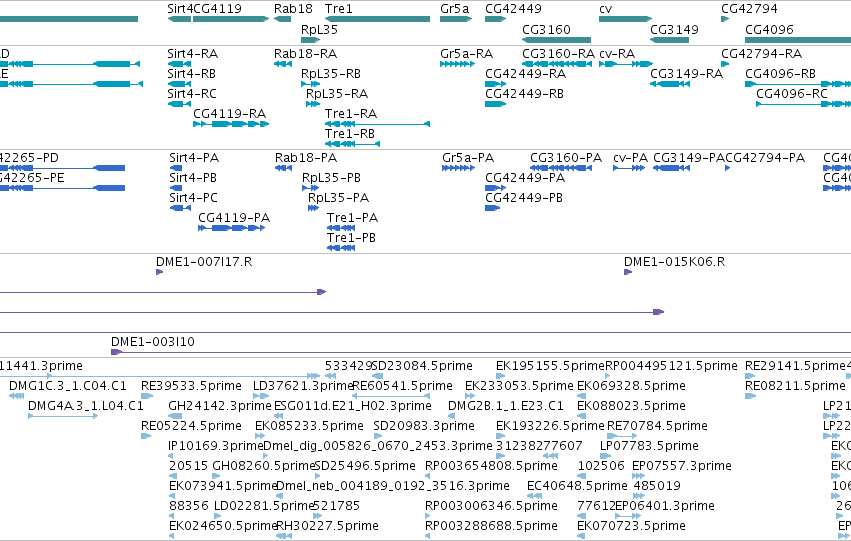The image size is (851, 541).
Task: Select the DME1-015K06.R clone feature
Action: point(628,272)
